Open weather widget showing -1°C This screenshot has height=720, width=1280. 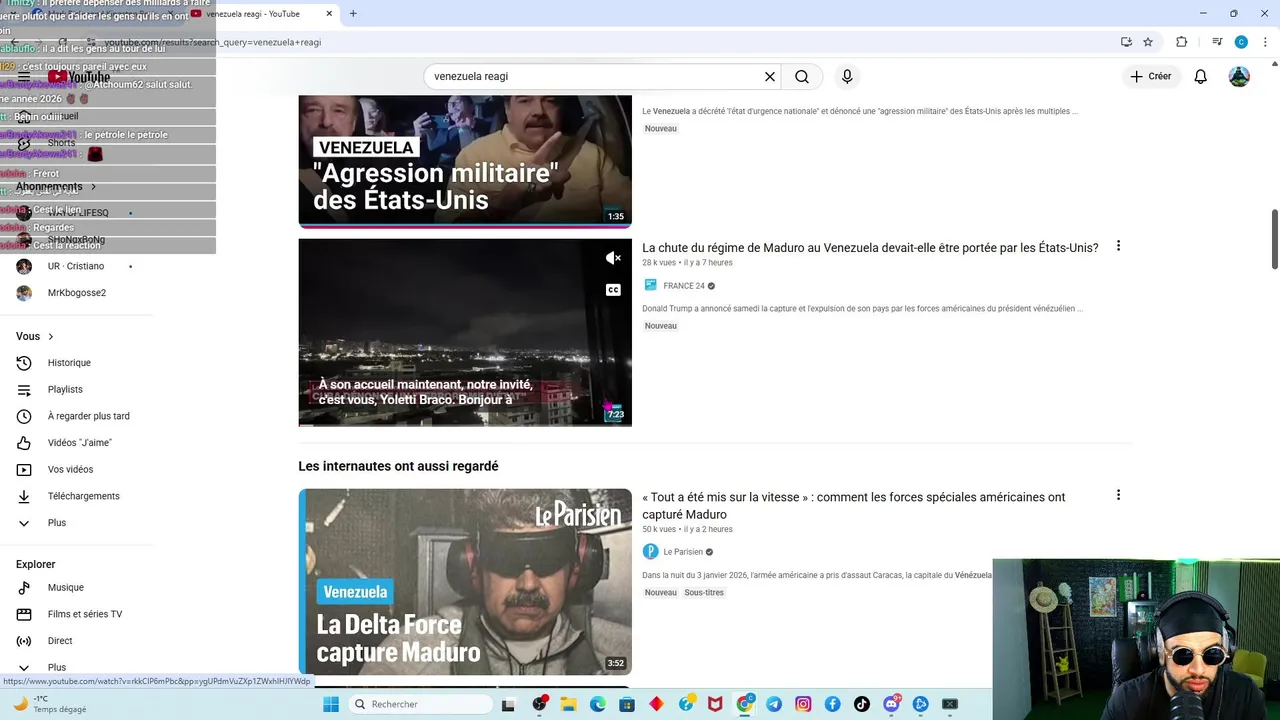(x=50, y=704)
